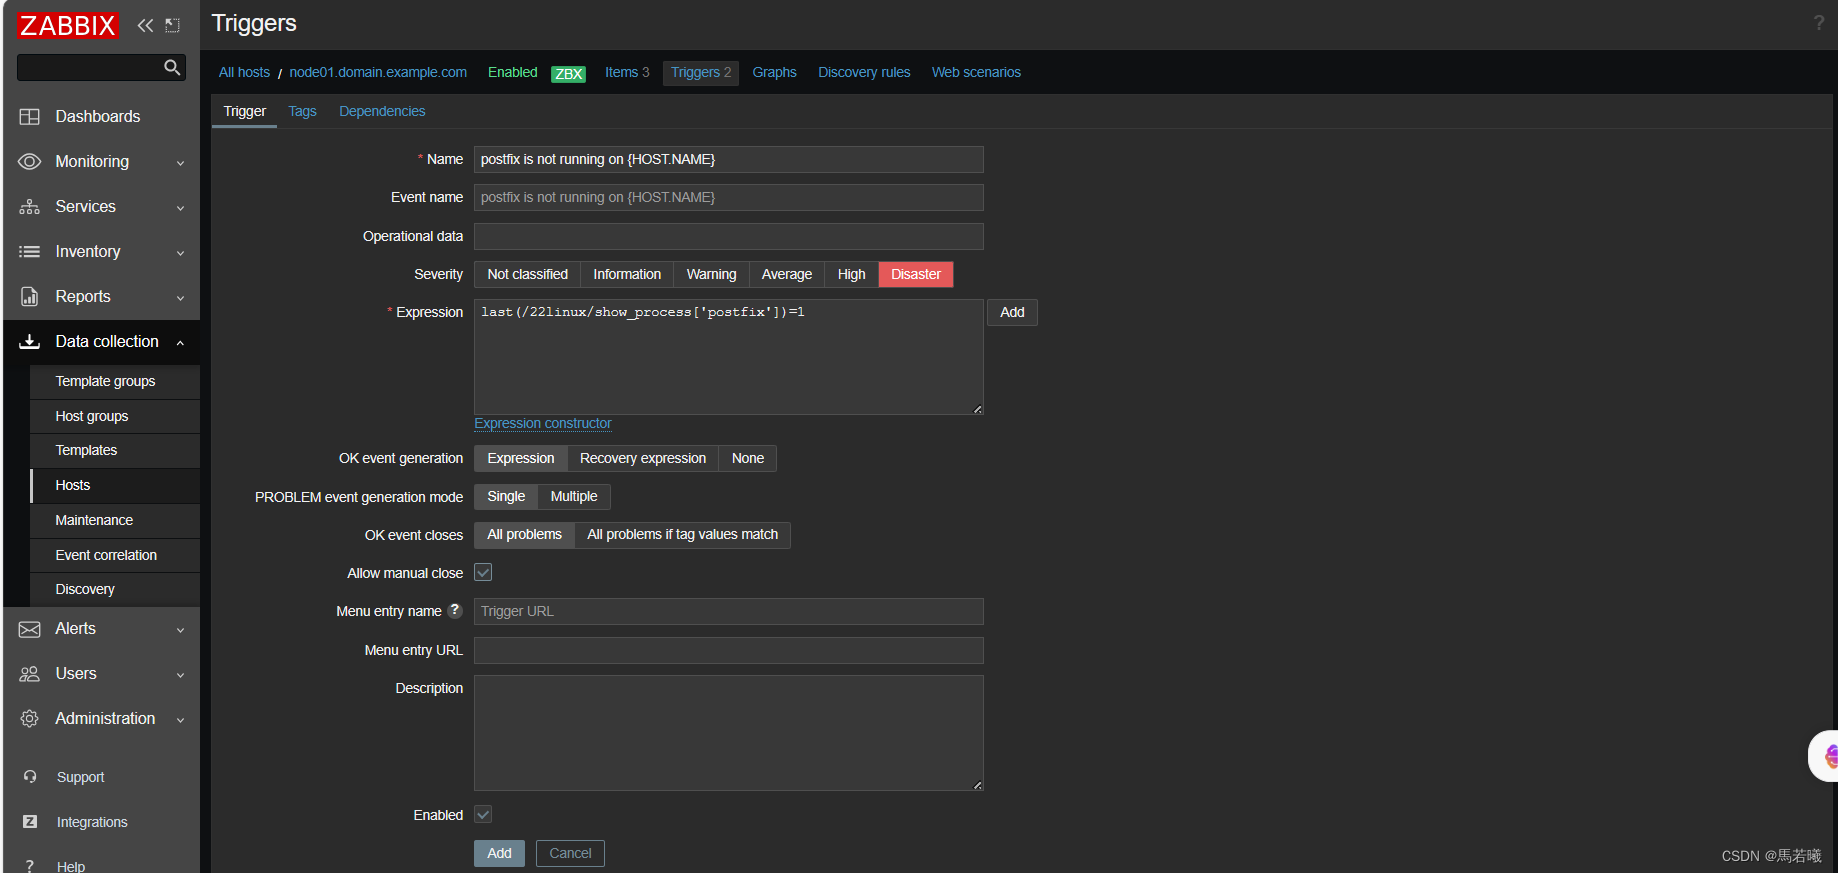Screen dimensions: 1838x873
Task: Set severity to Average
Action: (787, 275)
